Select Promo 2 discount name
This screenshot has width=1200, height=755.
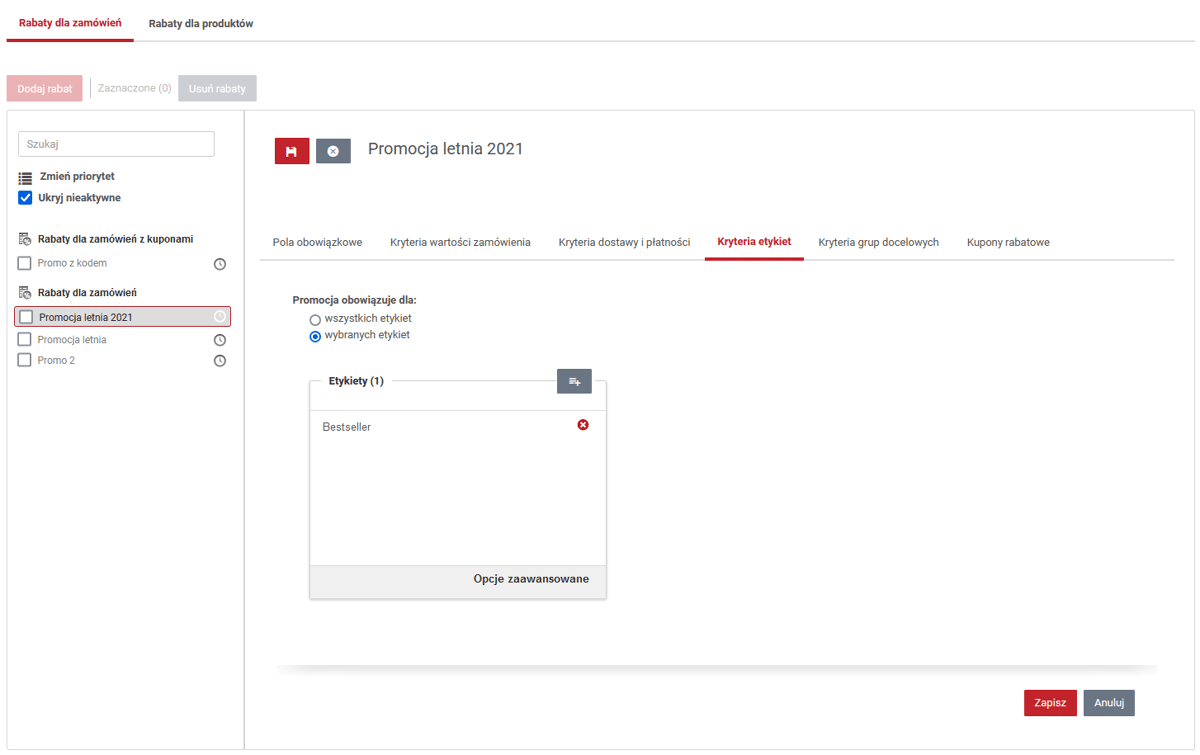tap(56, 360)
